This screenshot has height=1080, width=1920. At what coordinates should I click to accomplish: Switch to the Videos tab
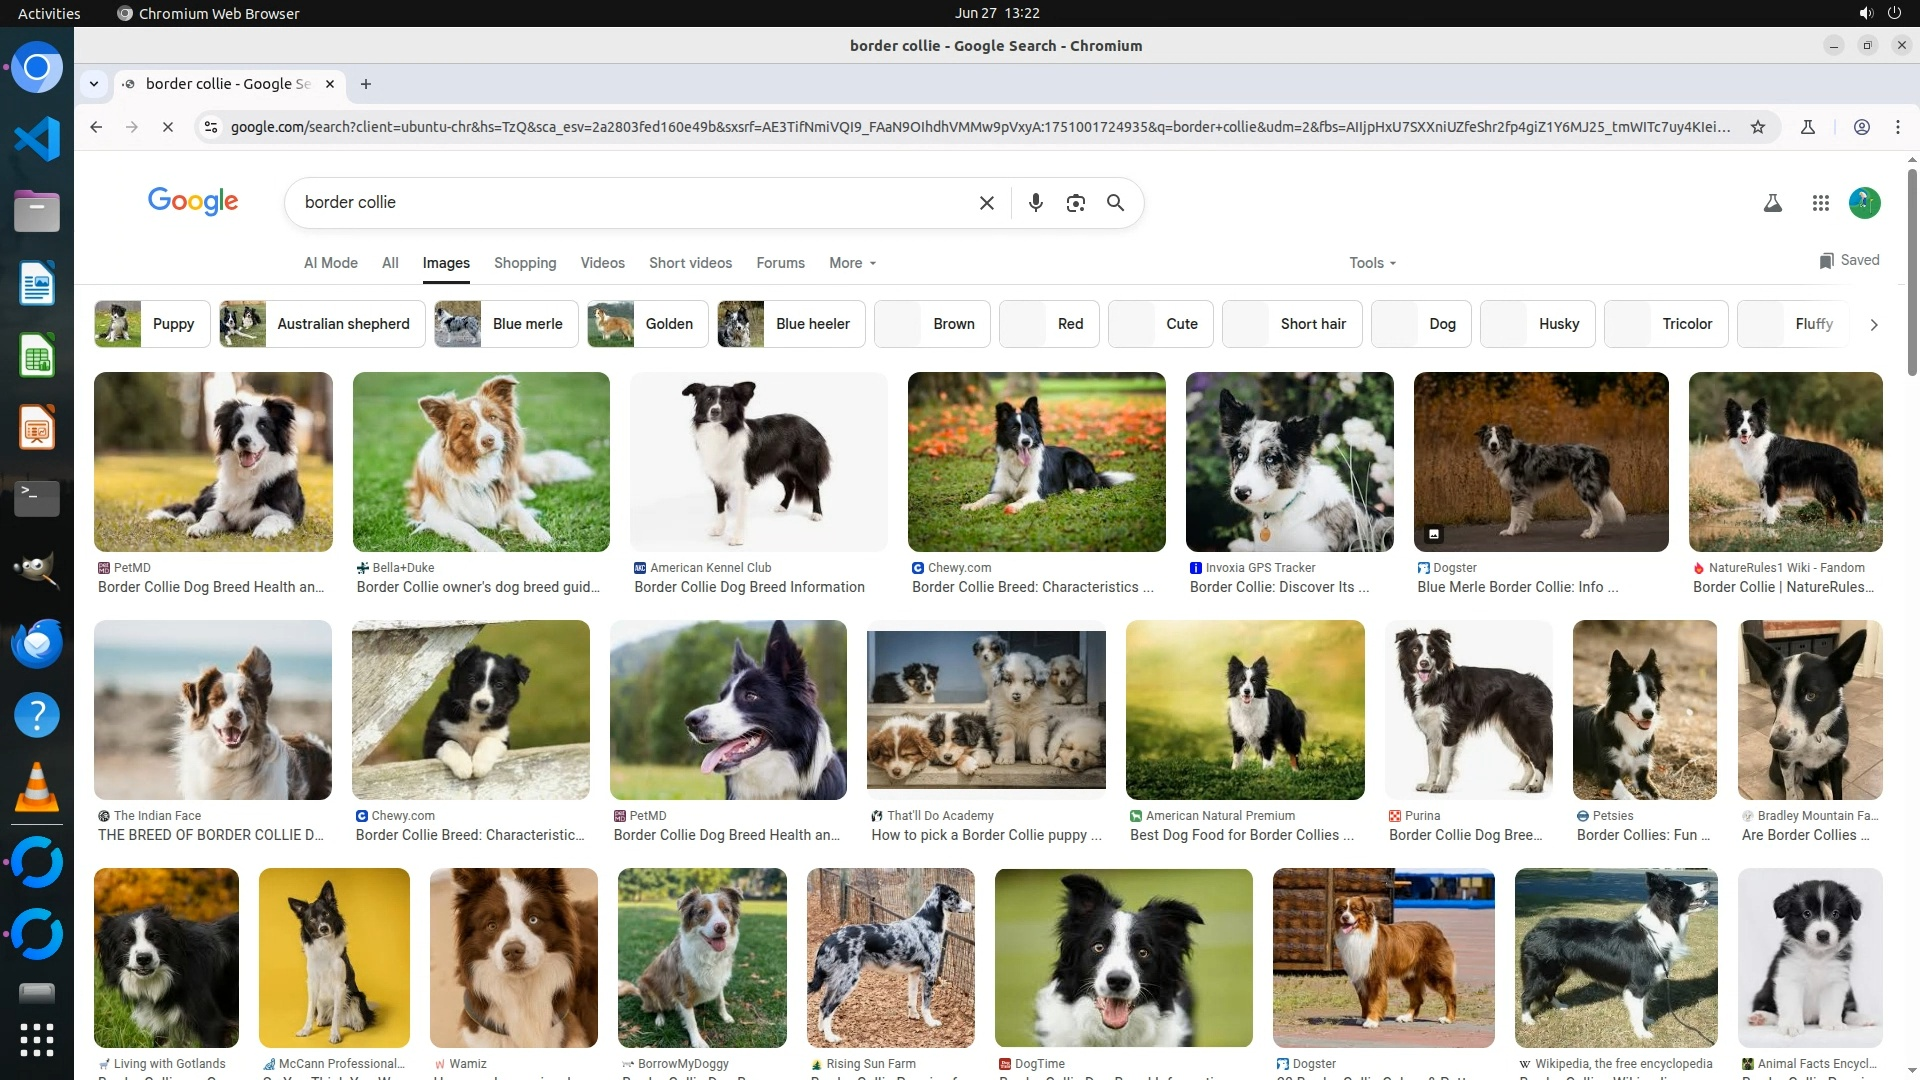click(602, 263)
